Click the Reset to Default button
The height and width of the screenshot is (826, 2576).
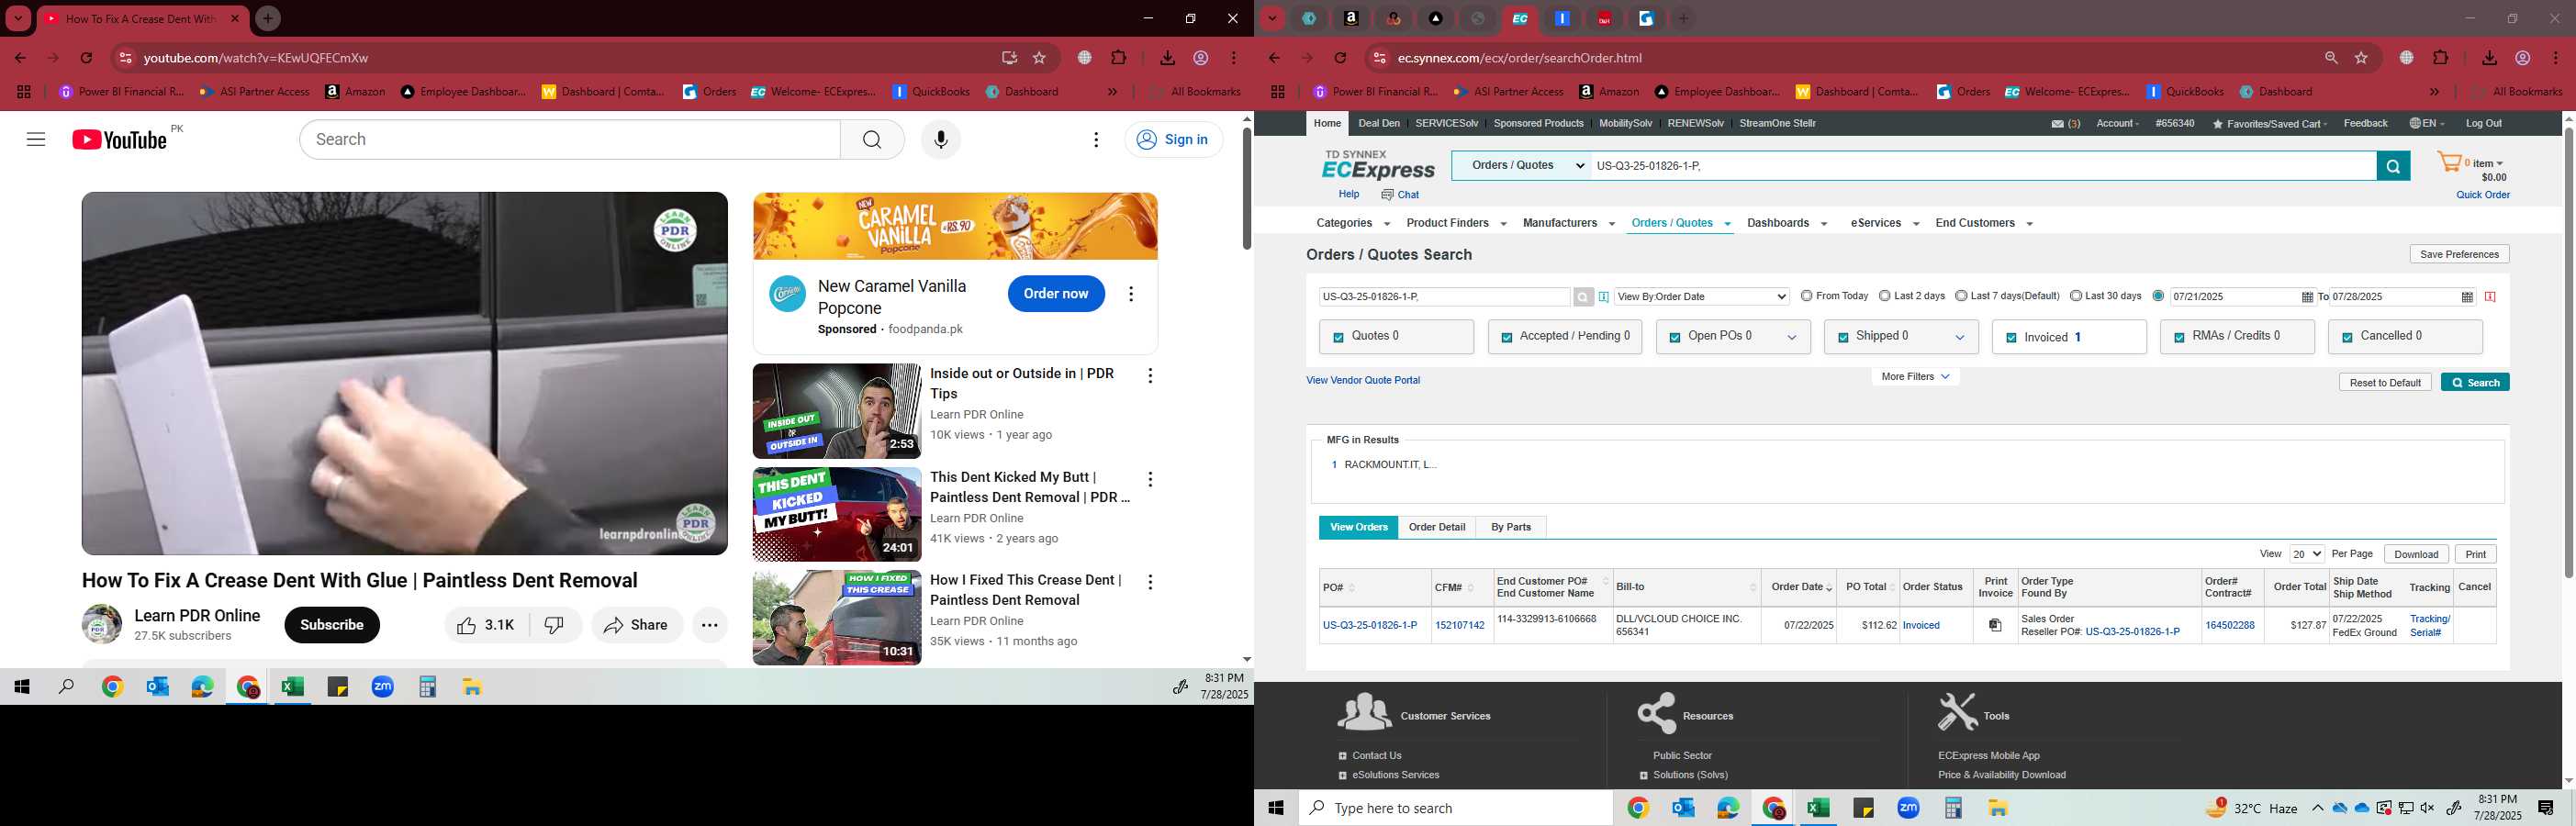[2384, 383]
